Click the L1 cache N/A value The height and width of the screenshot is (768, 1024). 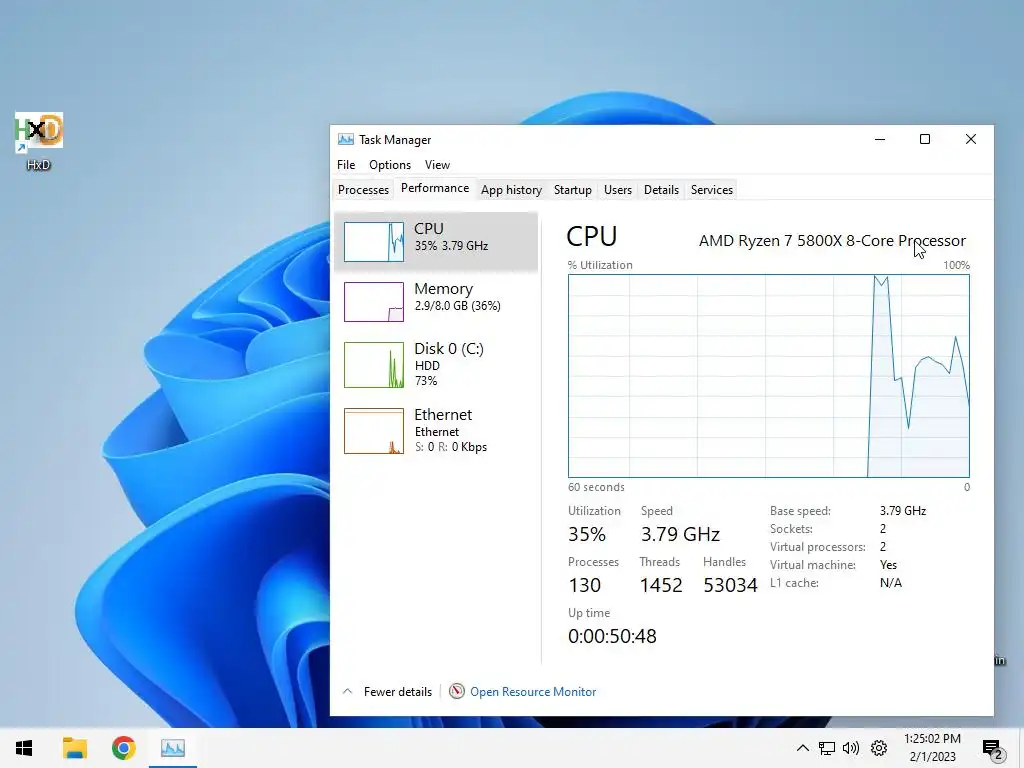point(891,583)
